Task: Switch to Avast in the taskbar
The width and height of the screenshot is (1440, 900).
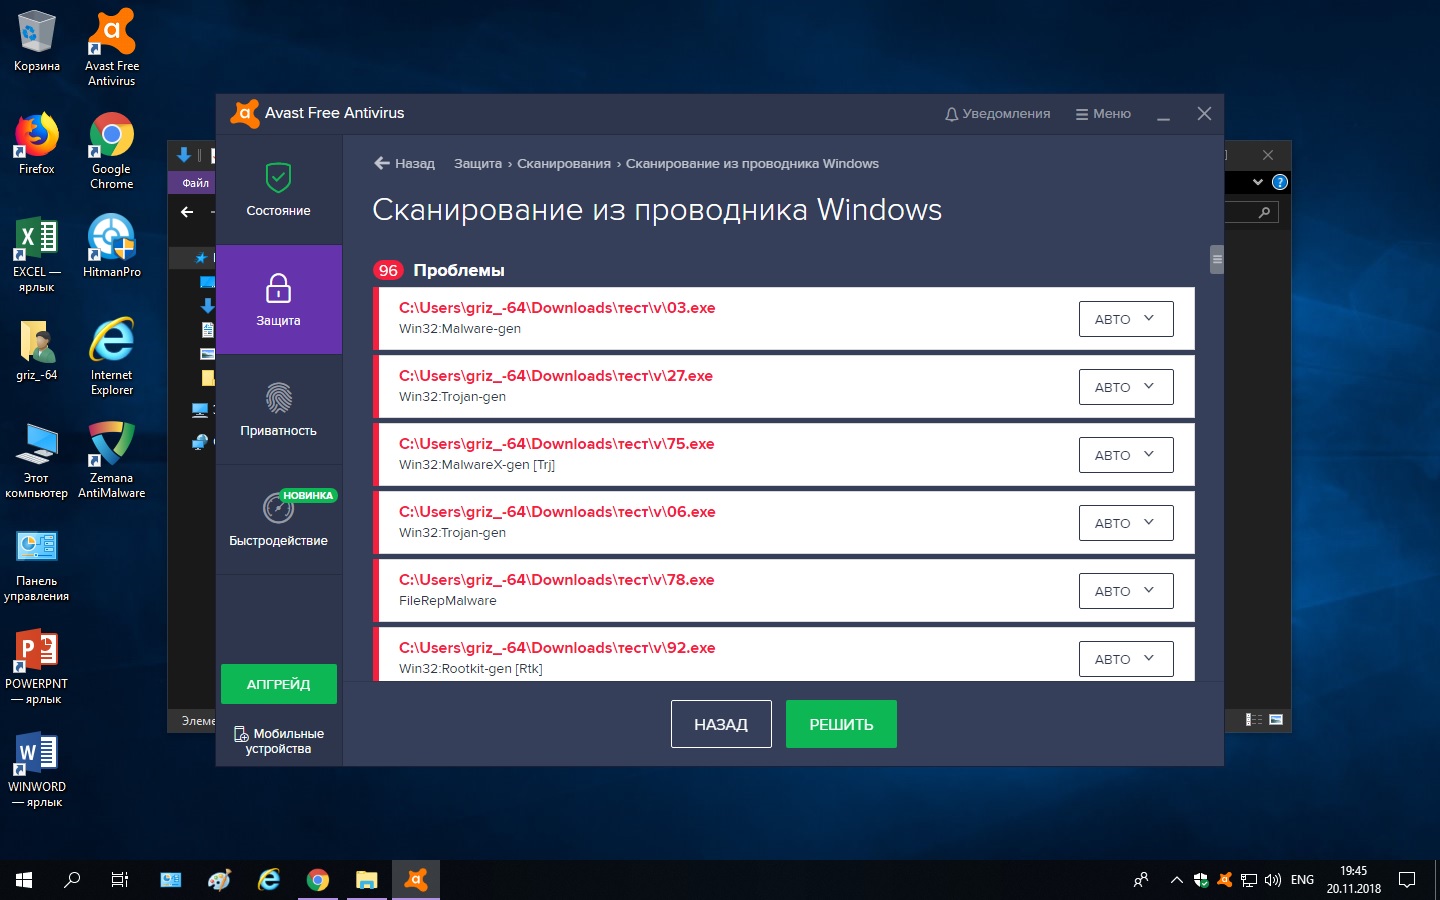Action: click(416, 880)
